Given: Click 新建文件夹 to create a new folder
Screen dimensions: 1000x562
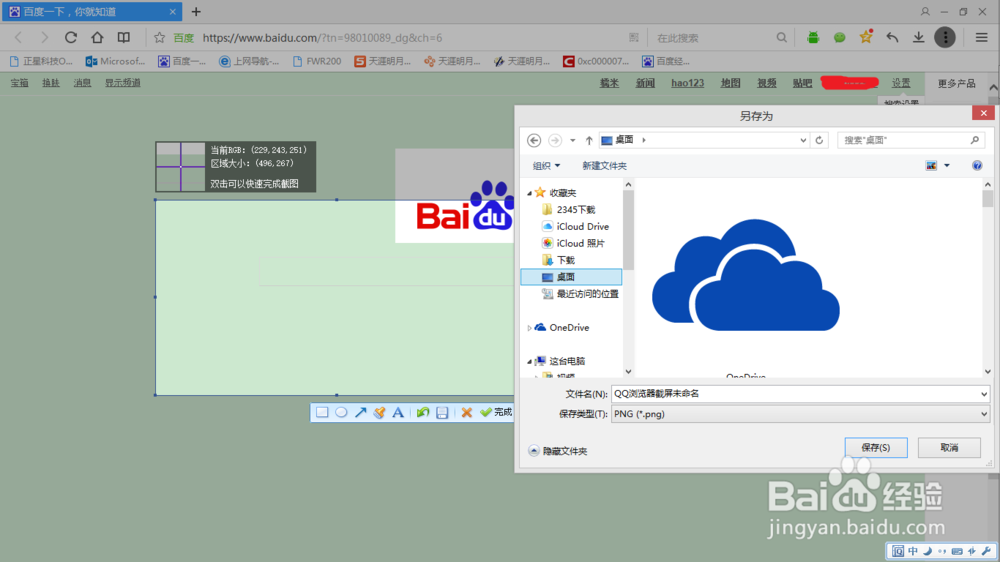Looking at the screenshot, I should click(x=604, y=166).
